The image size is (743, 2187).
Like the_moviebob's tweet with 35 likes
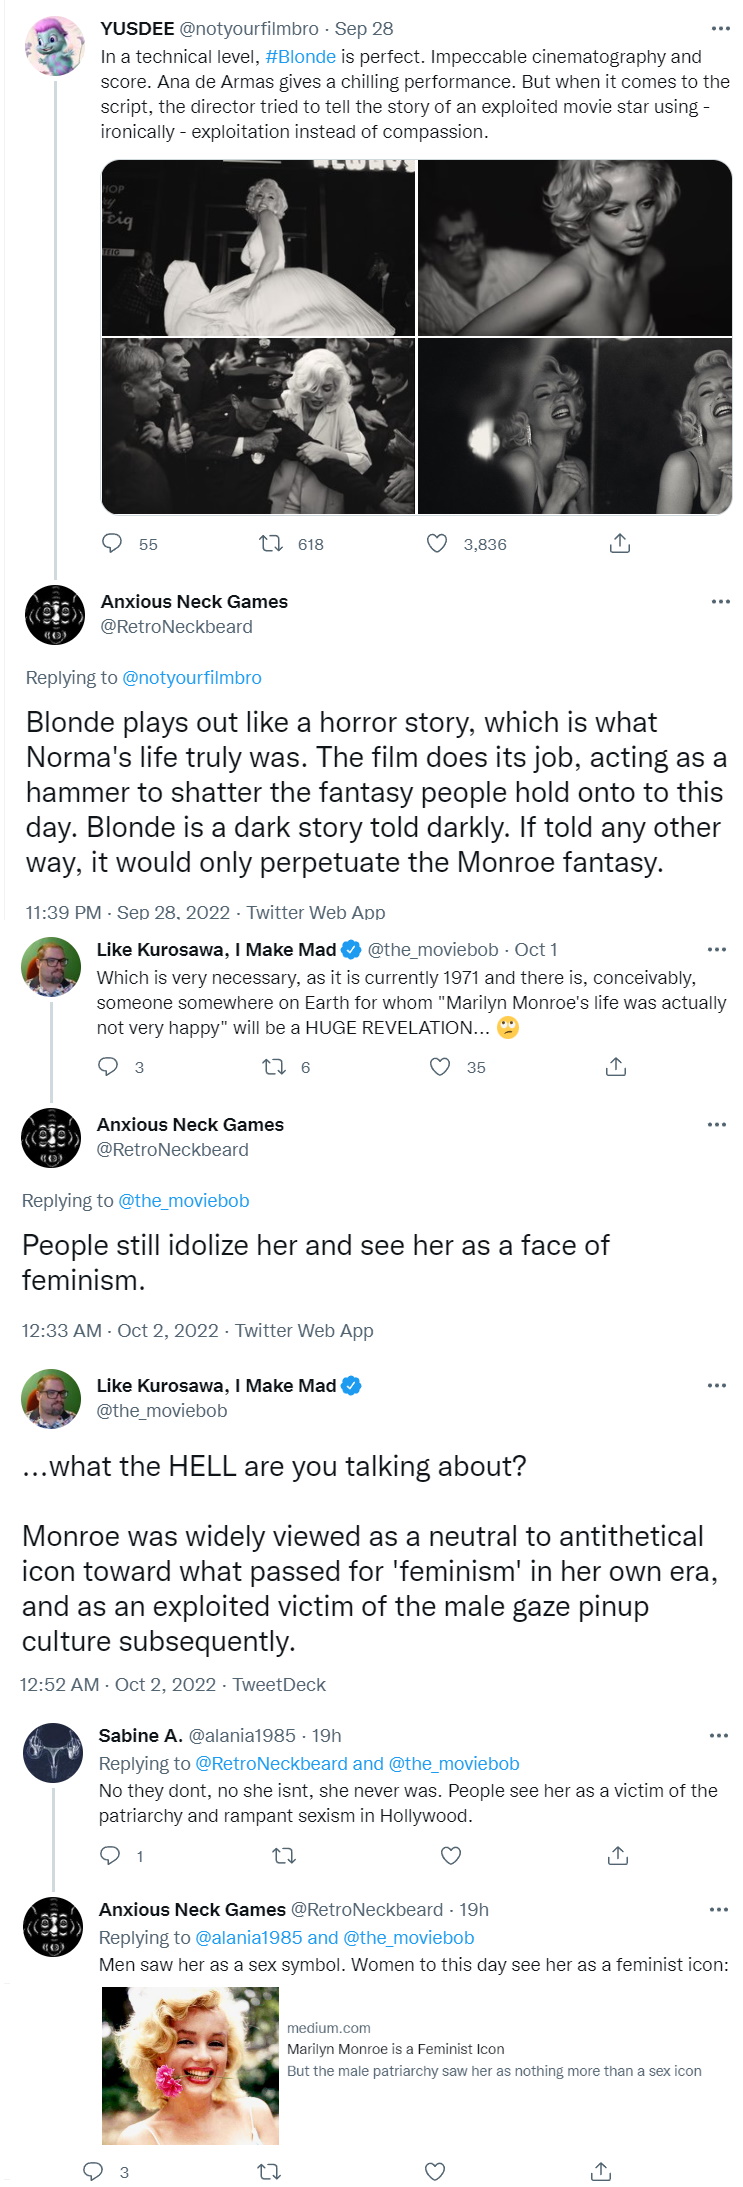[x=440, y=1066]
